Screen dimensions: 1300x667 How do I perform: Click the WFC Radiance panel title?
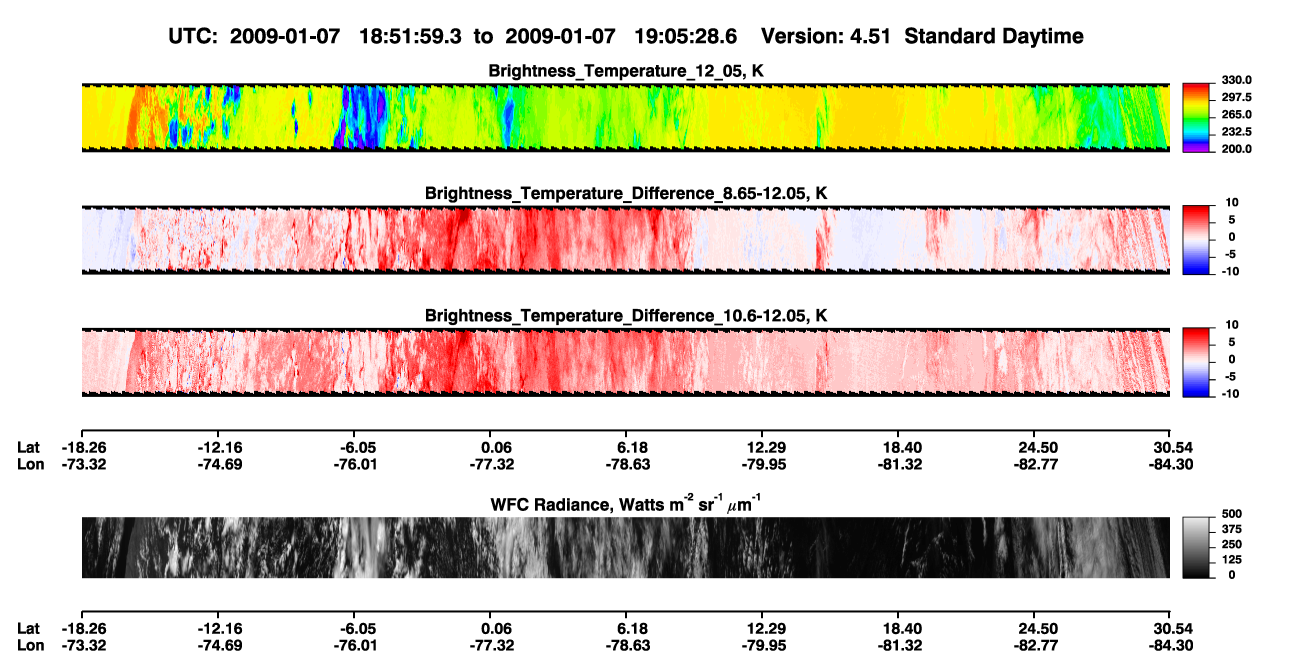click(x=626, y=504)
